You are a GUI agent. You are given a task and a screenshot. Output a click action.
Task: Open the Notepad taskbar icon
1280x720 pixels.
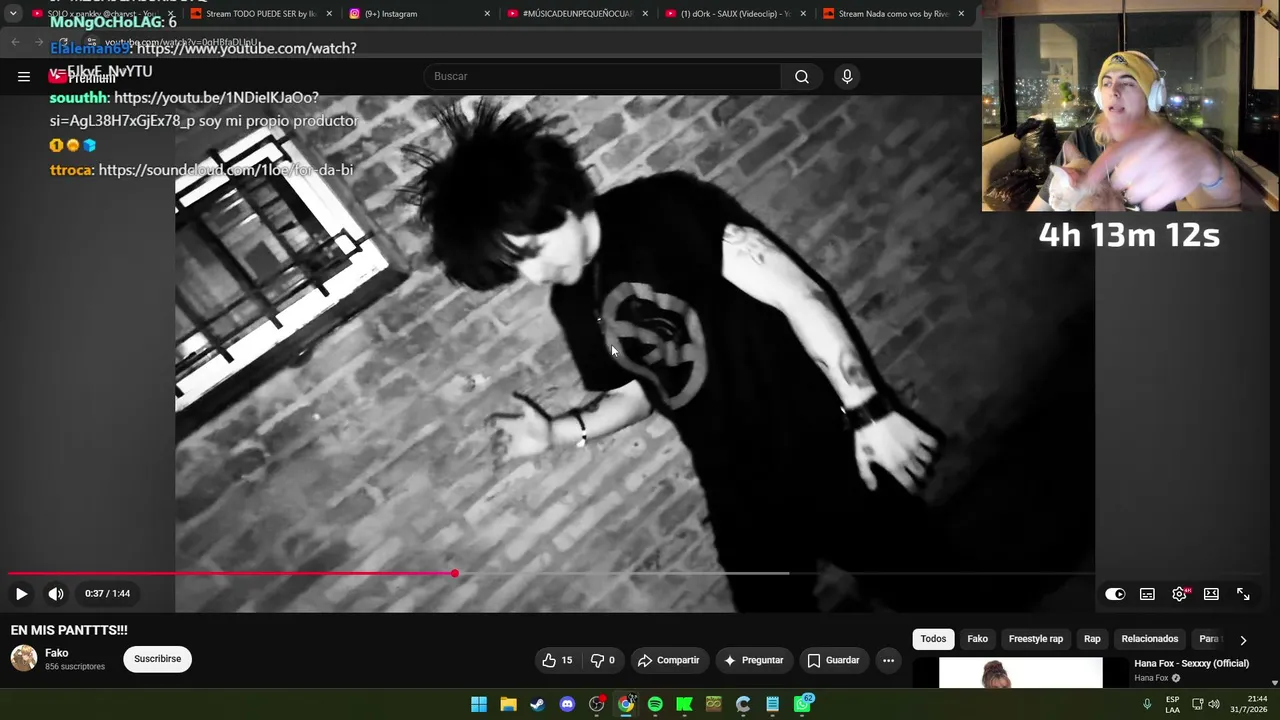(772, 704)
